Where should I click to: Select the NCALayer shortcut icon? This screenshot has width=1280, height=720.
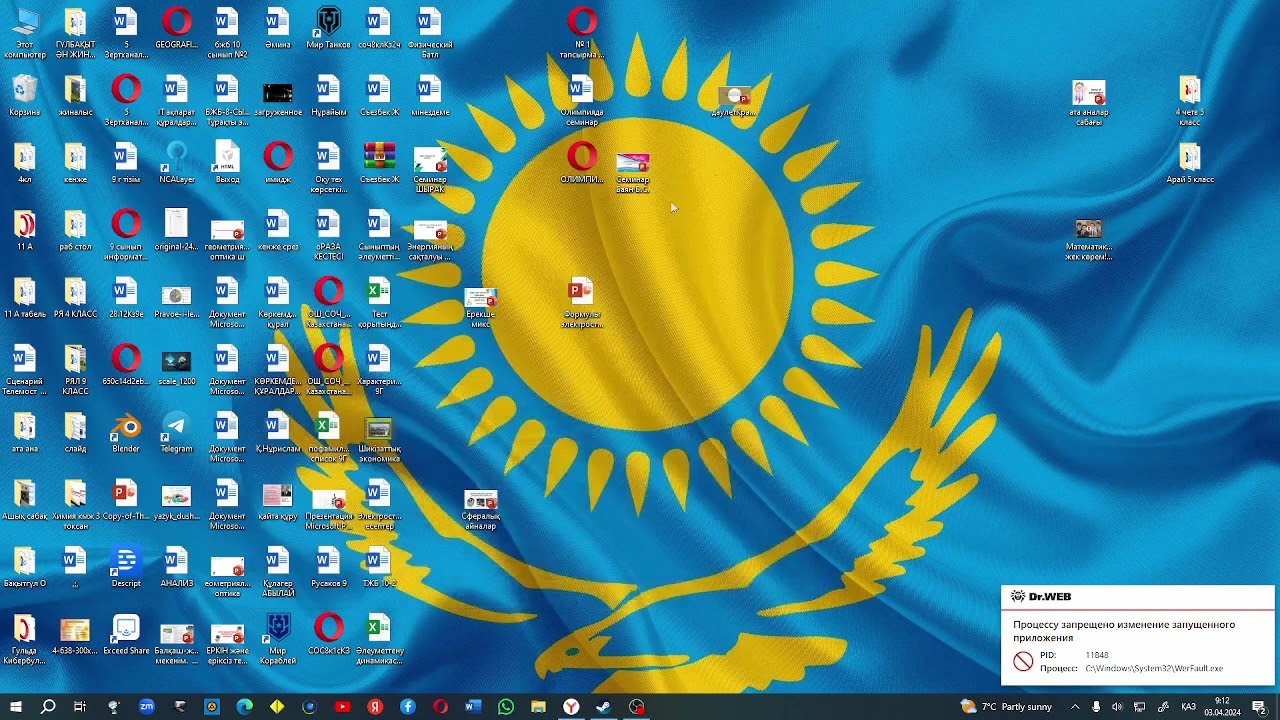click(177, 165)
